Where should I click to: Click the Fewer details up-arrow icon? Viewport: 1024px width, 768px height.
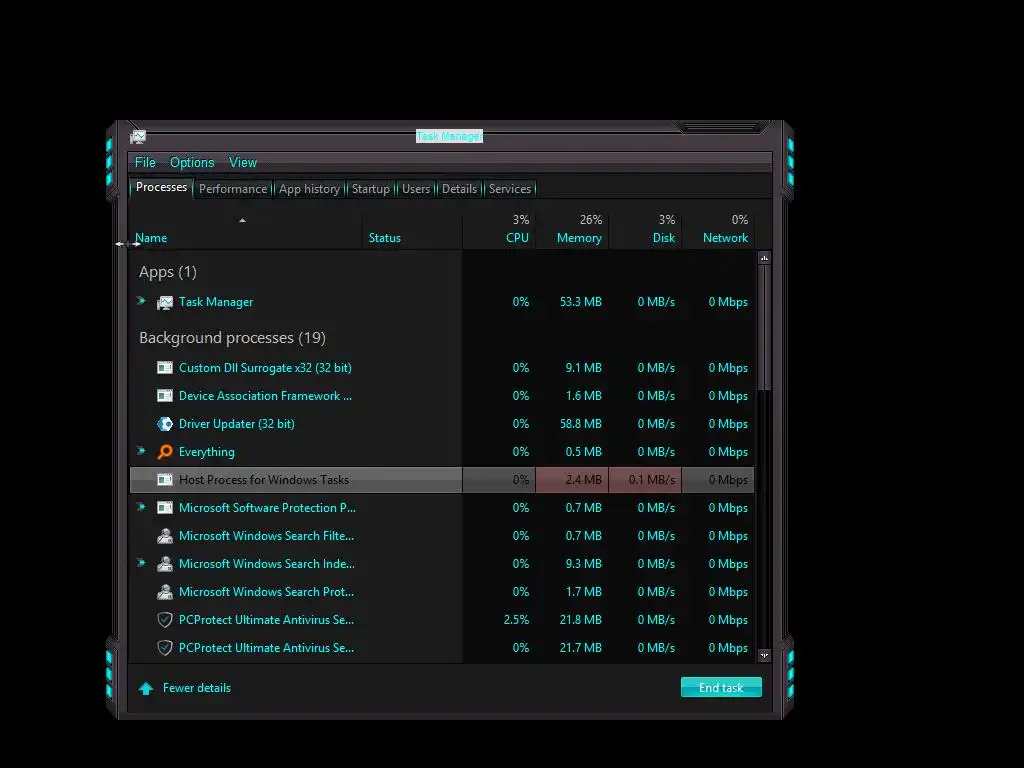pos(146,688)
